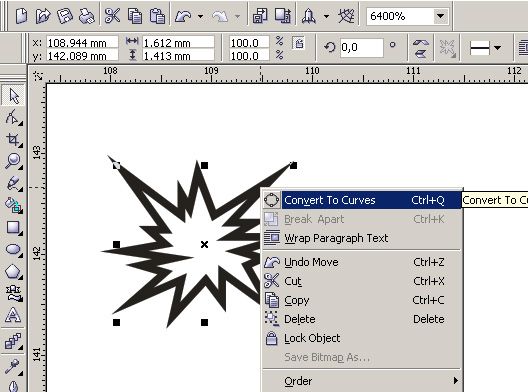Click the vertical scale factor field
The image size is (528, 392).
[x=249, y=56]
